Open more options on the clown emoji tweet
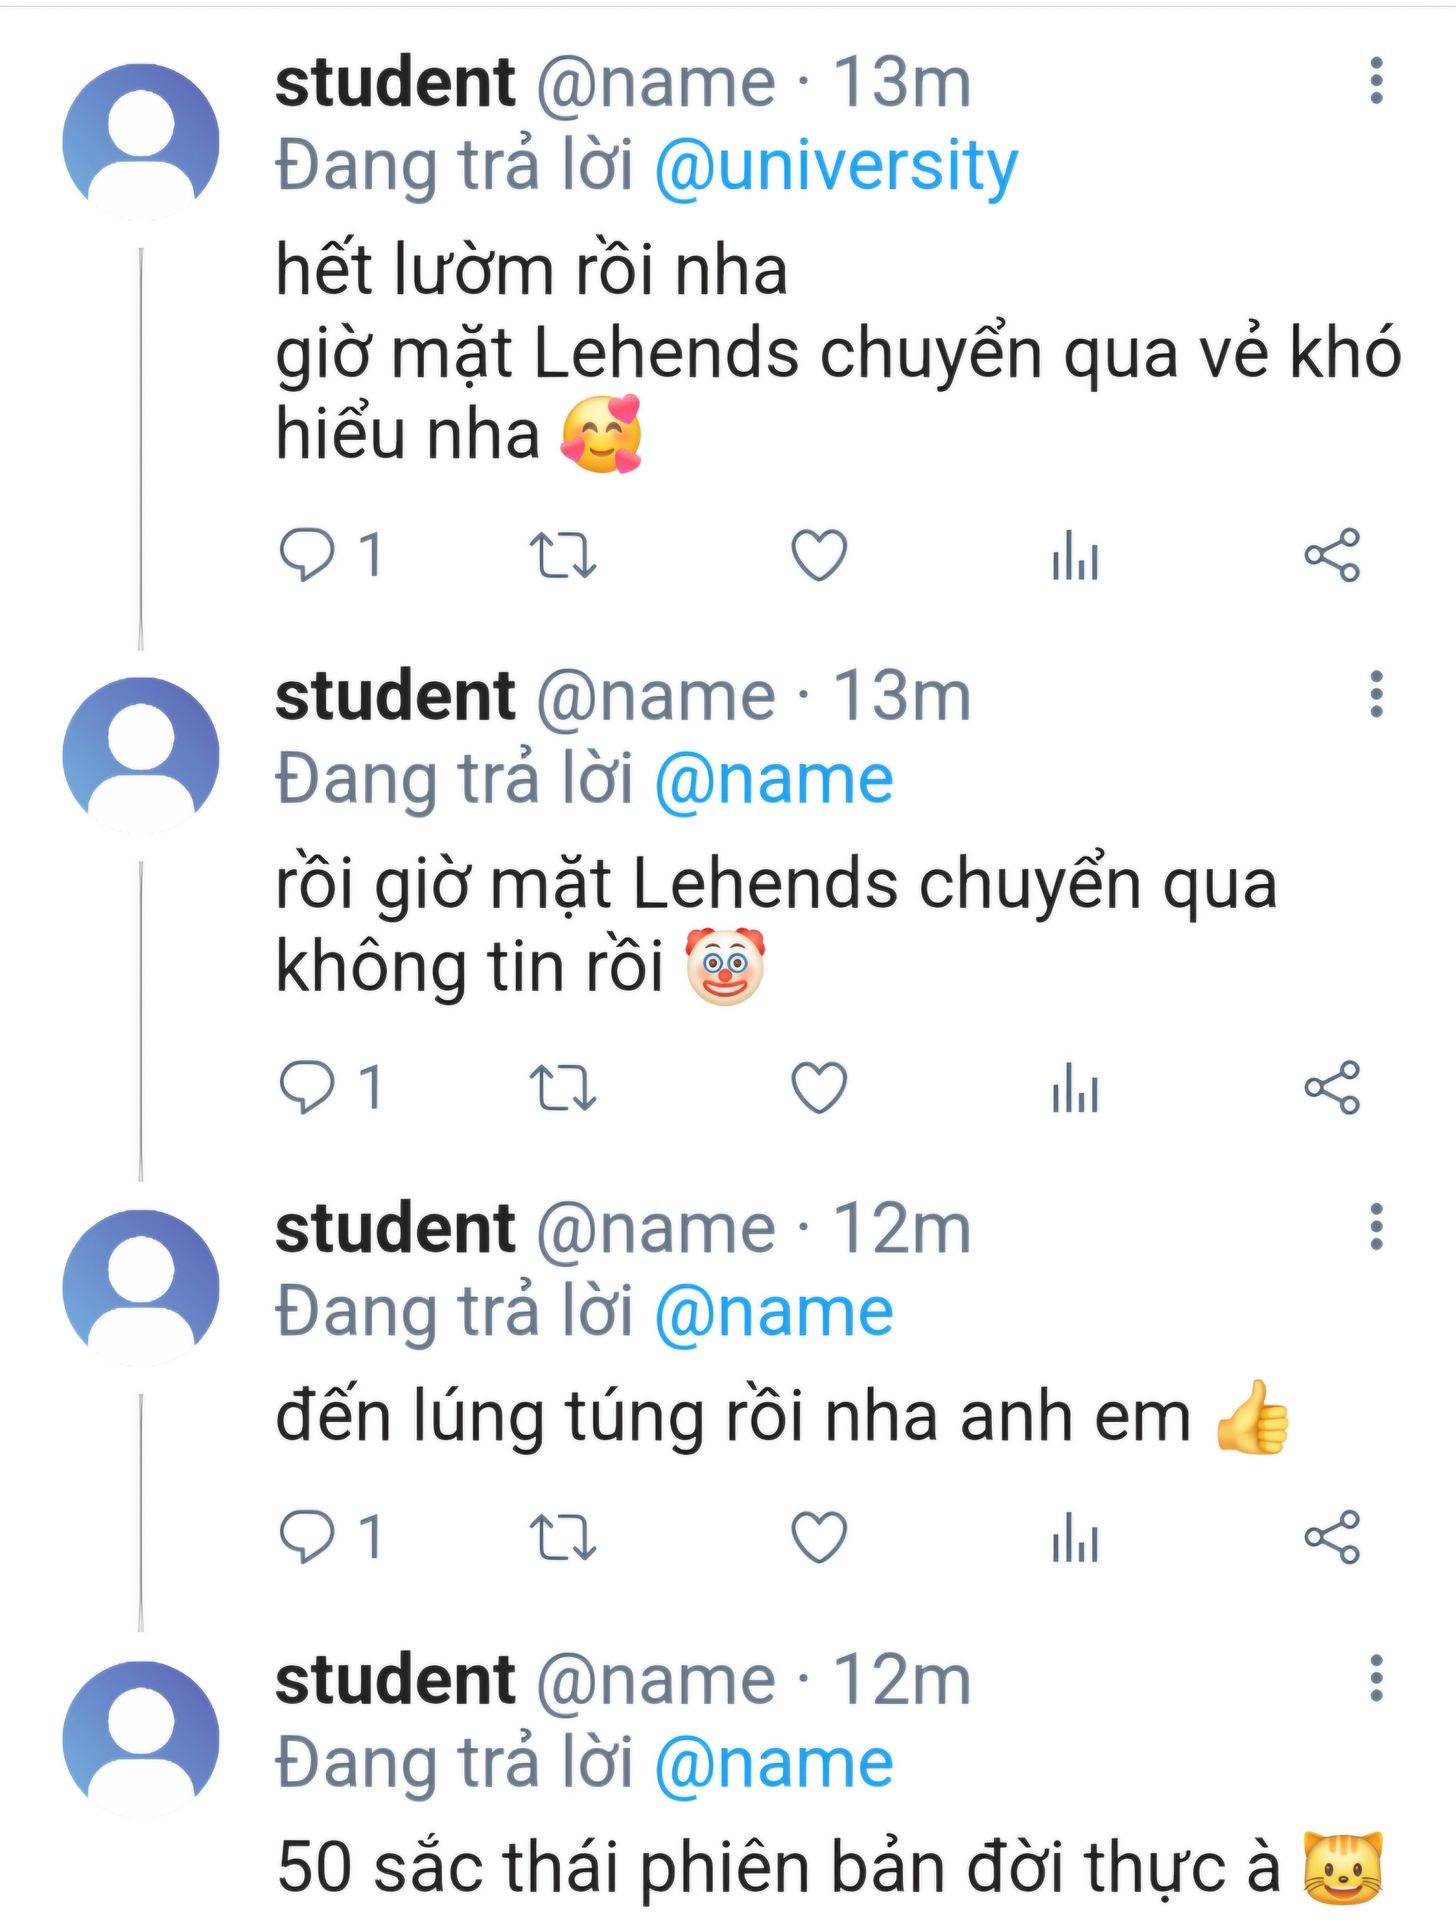 (1376, 694)
